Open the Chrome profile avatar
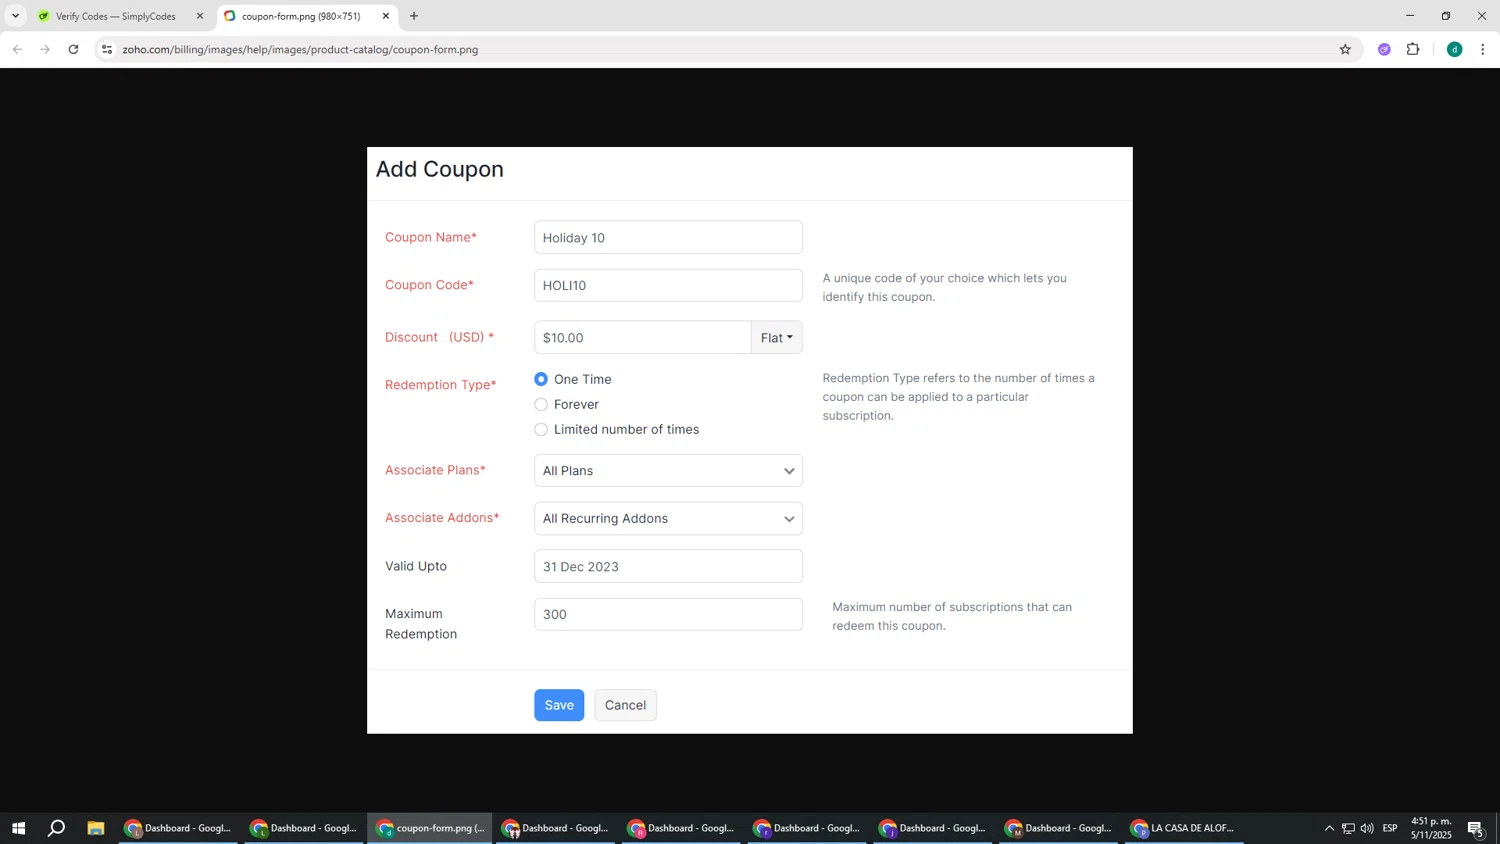Screen dimensions: 1500x844 click(1454, 49)
